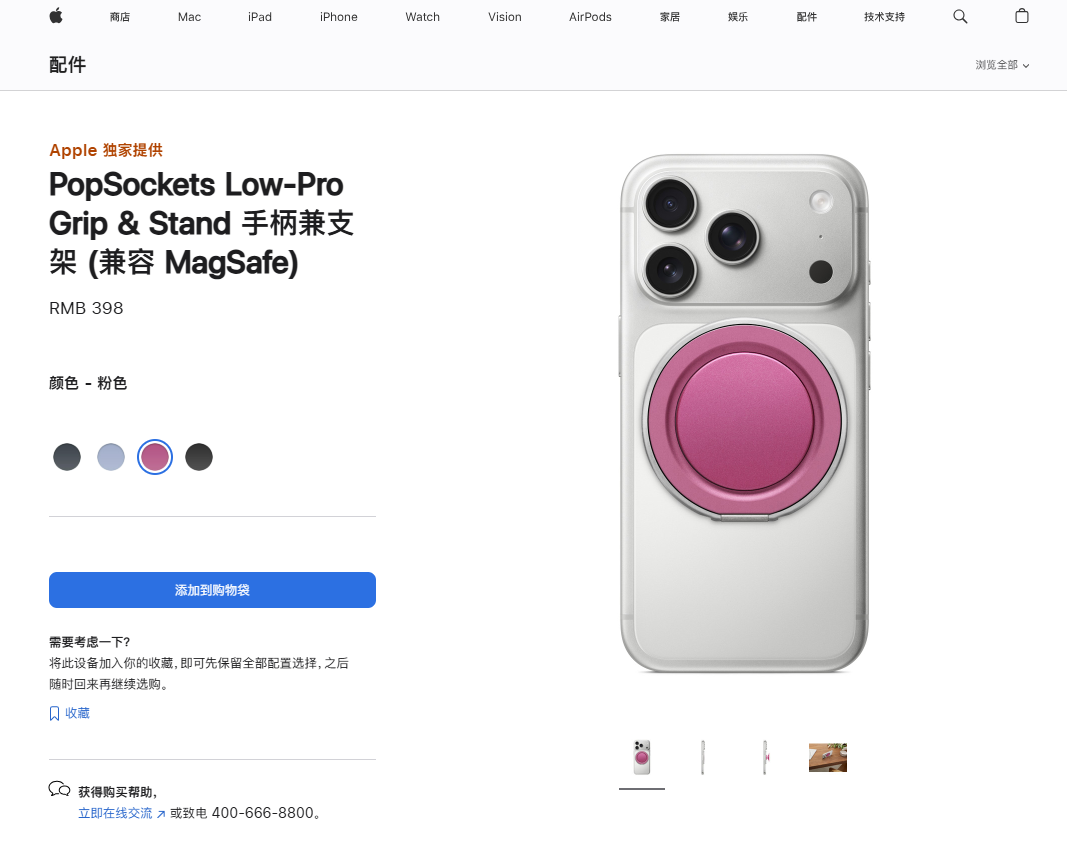Open the iPhone menu
This screenshot has height=848, width=1067.
pos(338,17)
